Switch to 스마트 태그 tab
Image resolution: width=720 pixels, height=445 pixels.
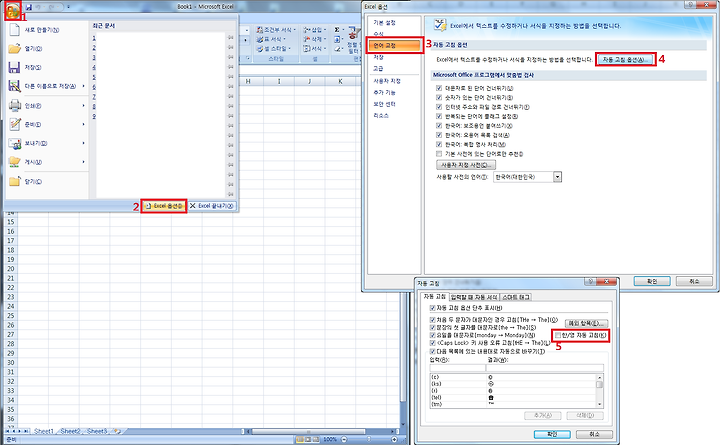516,297
